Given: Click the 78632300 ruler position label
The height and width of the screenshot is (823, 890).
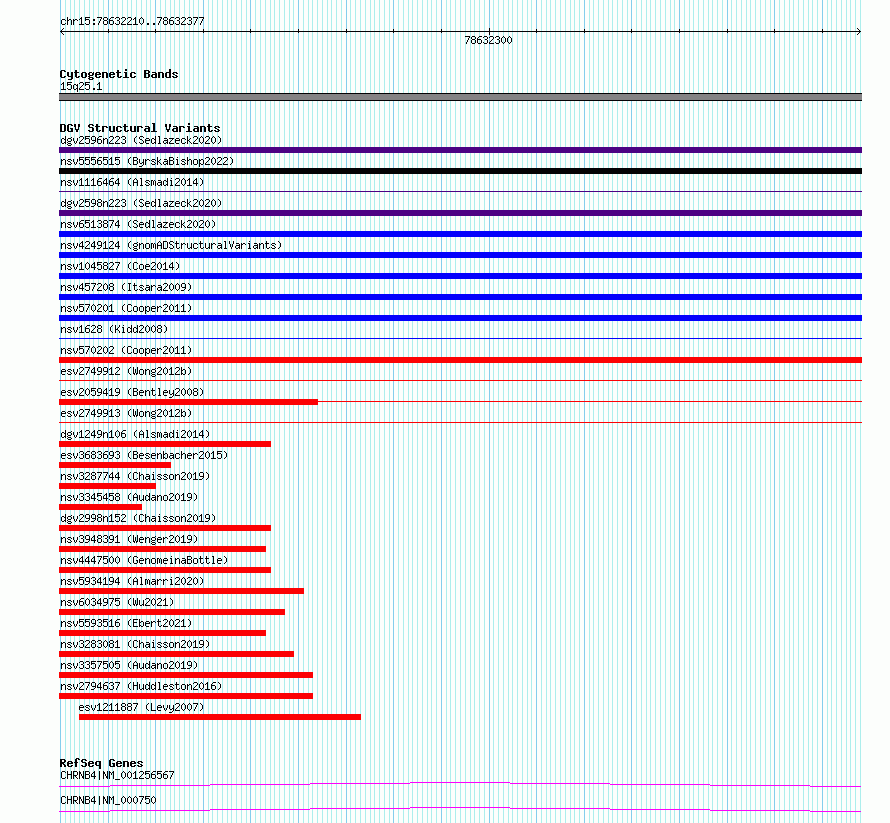Looking at the screenshot, I should pos(488,40).
